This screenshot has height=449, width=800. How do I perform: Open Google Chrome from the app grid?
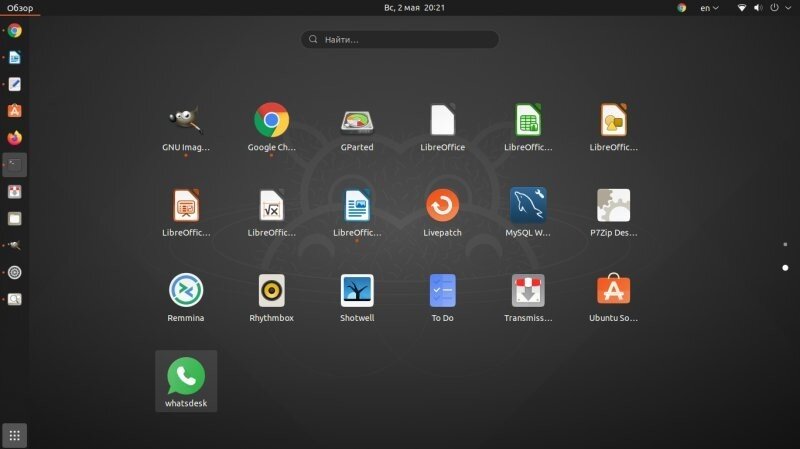tap(271, 128)
